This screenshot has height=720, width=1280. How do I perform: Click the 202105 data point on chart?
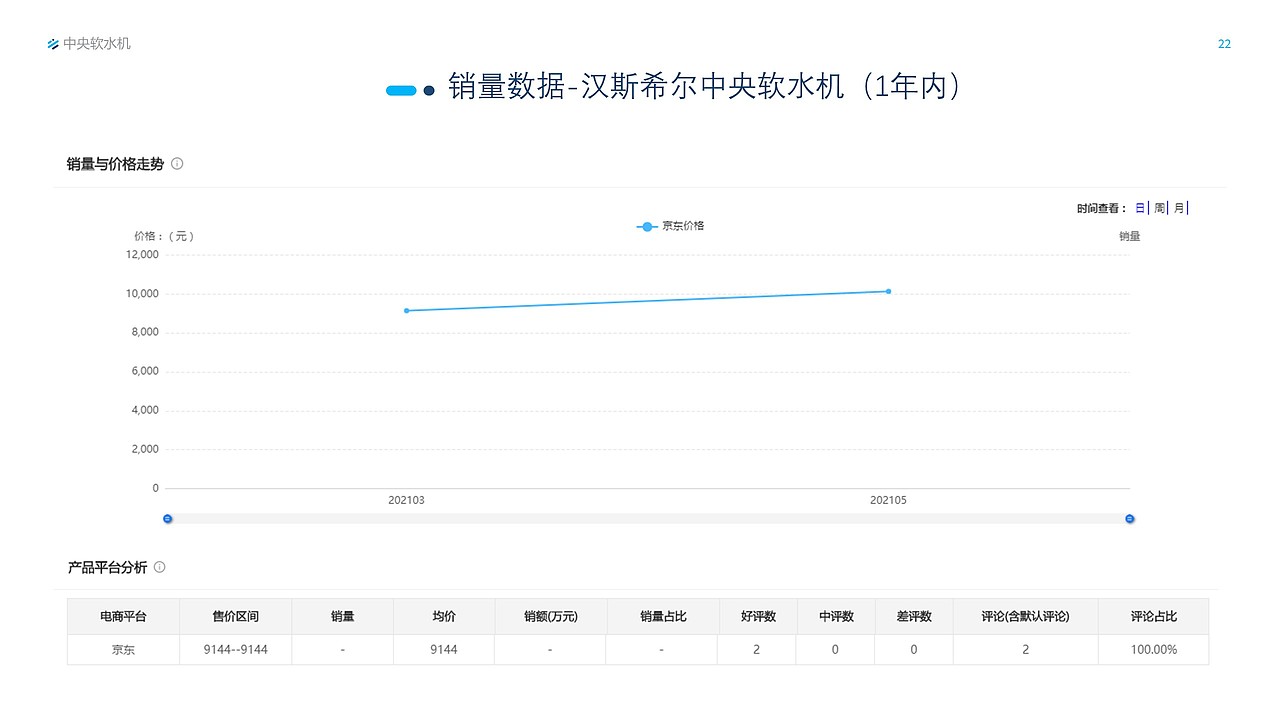[x=888, y=291]
